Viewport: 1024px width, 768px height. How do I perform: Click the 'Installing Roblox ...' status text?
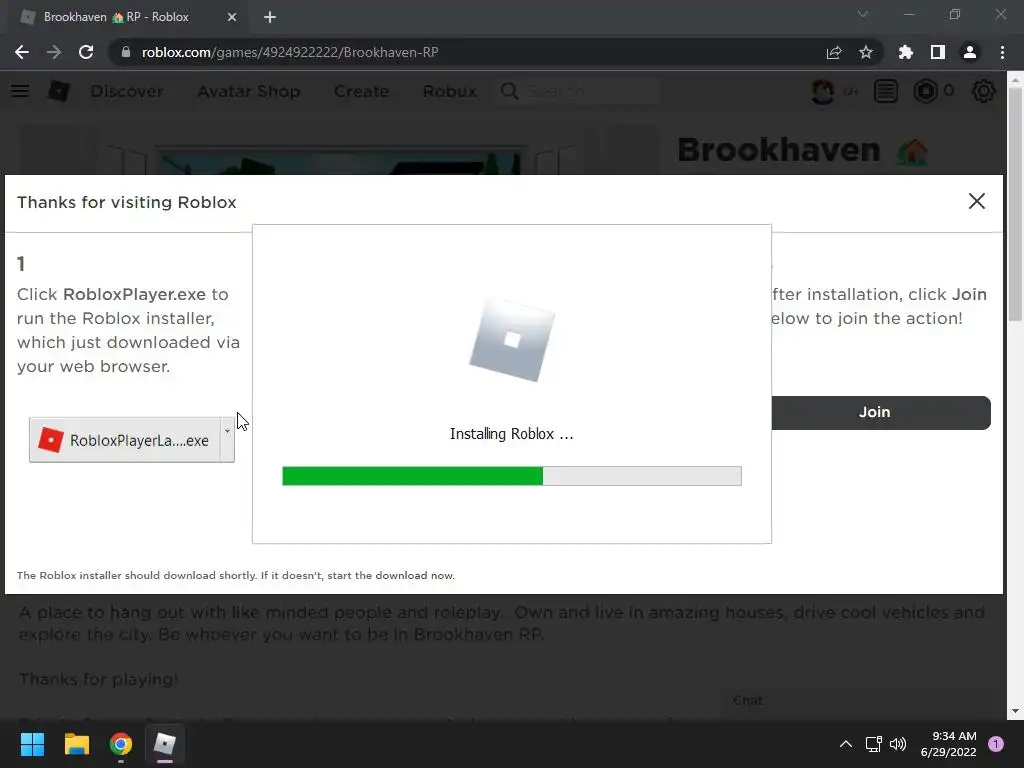click(511, 434)
